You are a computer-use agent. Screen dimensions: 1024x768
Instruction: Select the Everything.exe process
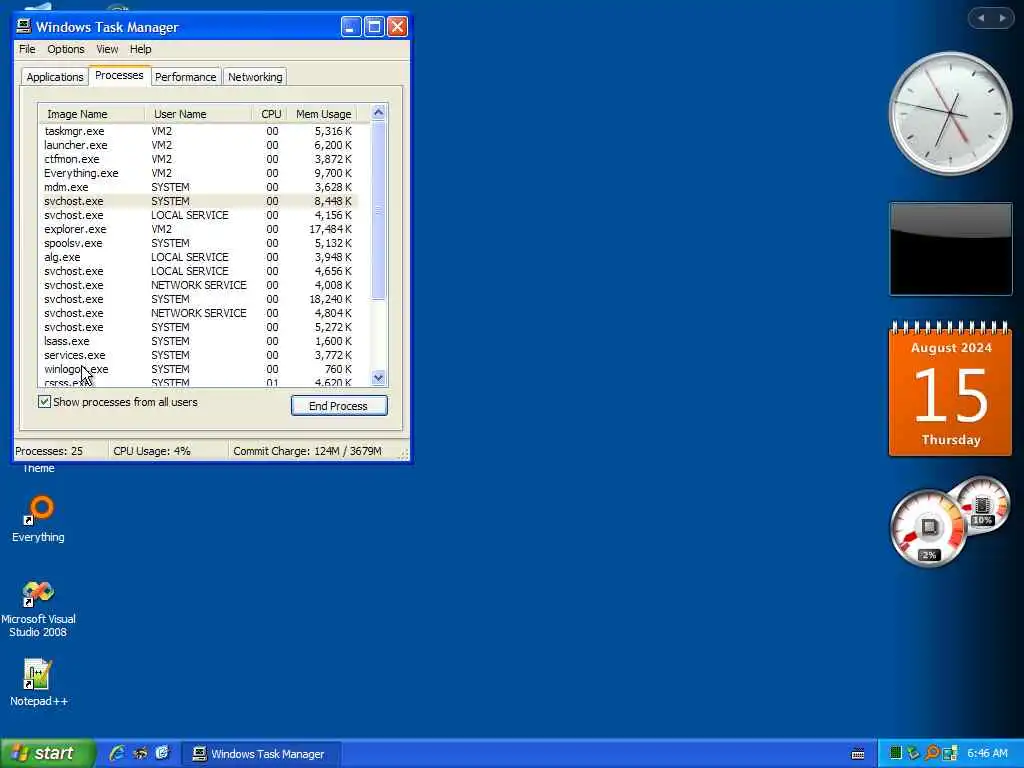(199, 173)
